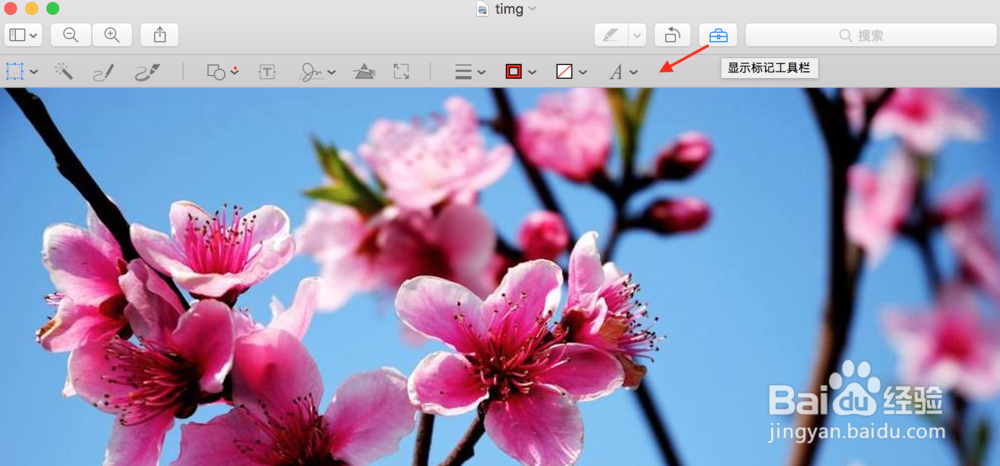Expand the Signature dropdown arrow
The height and width of the screenshot is (466, 1000).
coord(332,72)
